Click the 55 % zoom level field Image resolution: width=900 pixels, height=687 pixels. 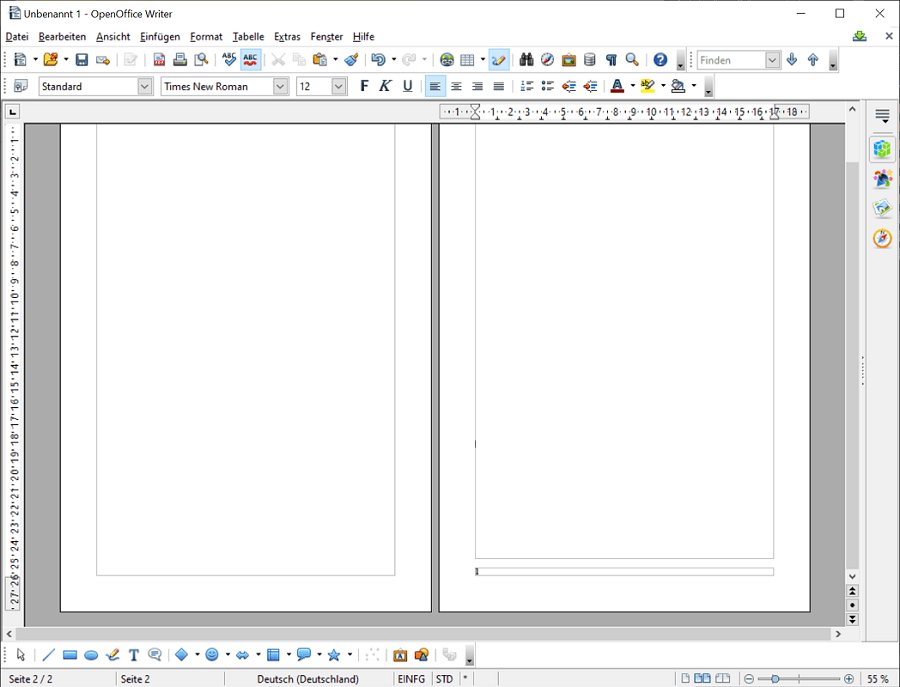(x=878, y=679)
